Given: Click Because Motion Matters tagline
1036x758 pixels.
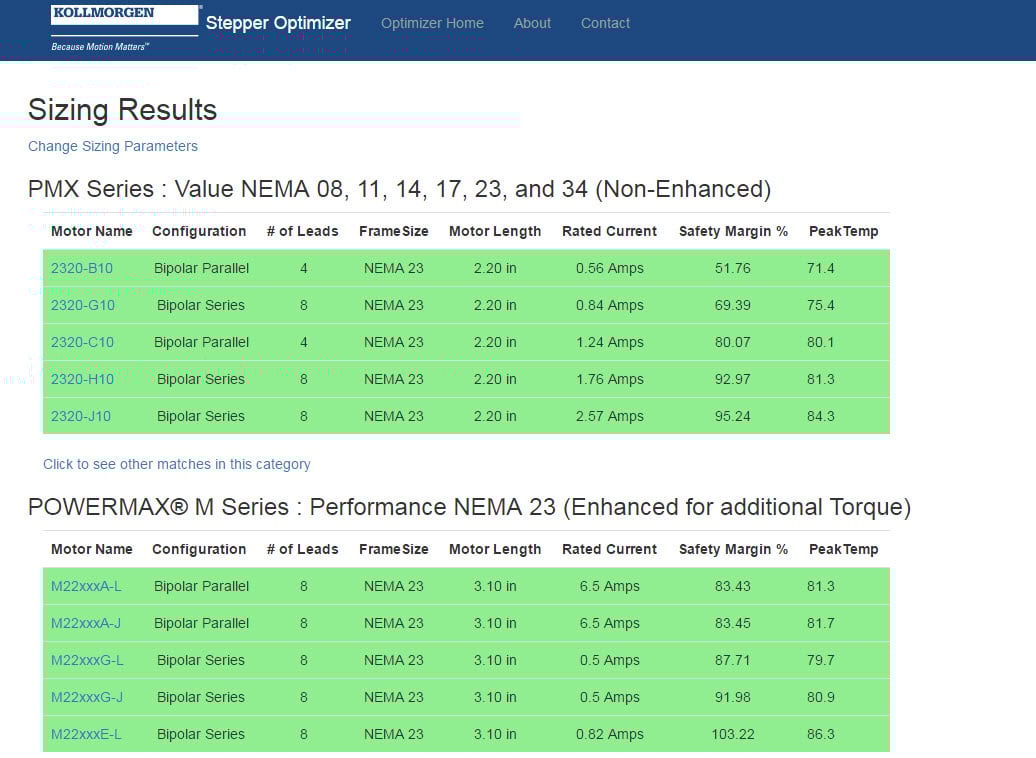Looking at the screenshot, I should click(100, 47).
